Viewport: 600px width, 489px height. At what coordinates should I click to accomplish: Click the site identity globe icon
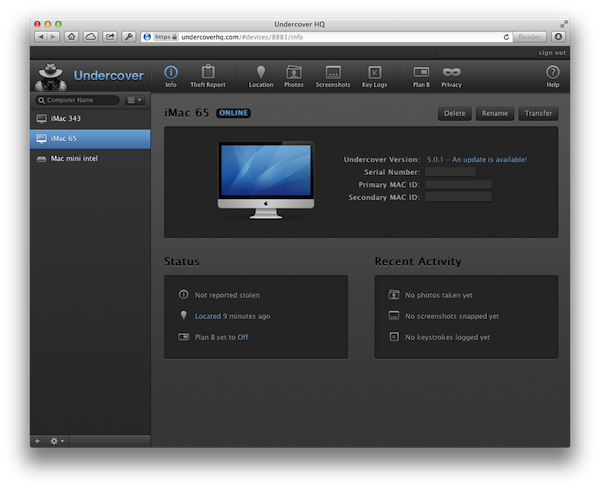click(147, 37)
